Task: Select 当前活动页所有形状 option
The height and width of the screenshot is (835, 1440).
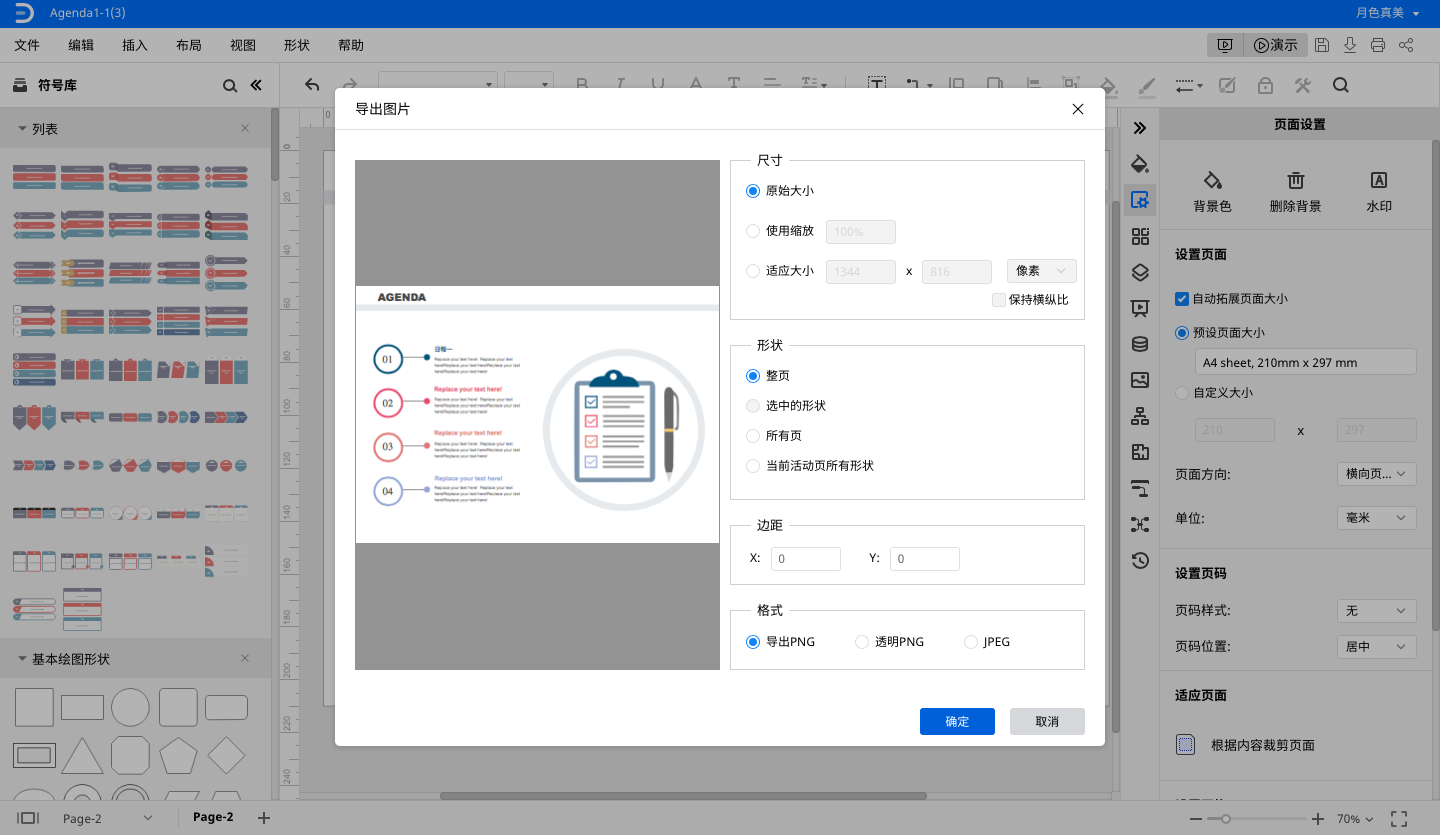Action: pos(753,466)
